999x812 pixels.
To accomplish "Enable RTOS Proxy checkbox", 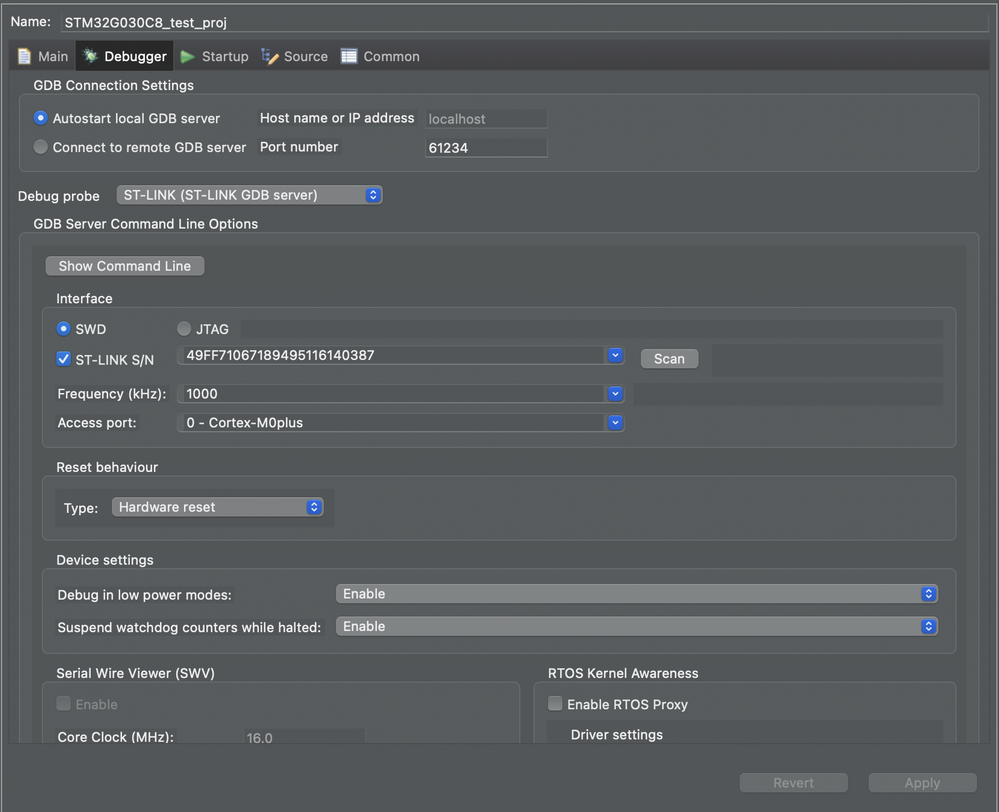I will click(555, 704).
